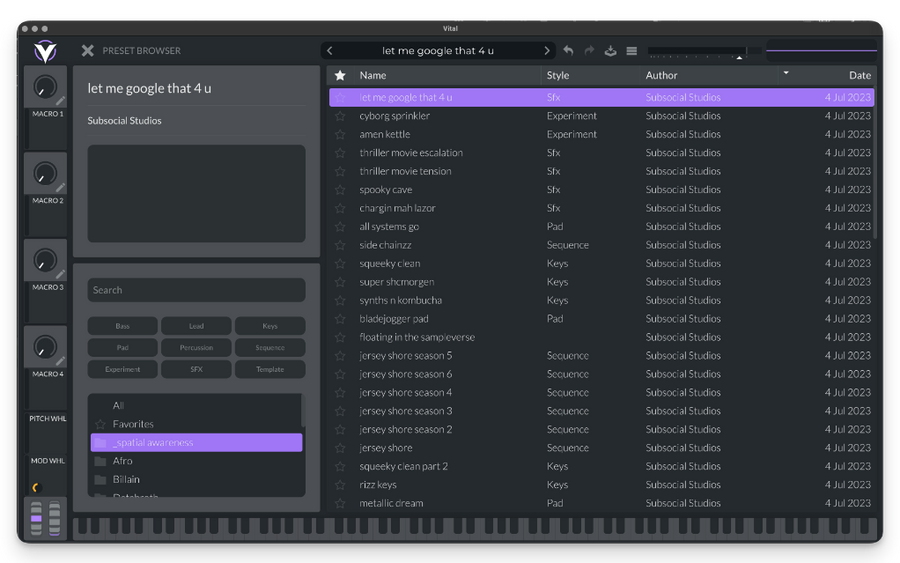Image resolution: width=900 pixels, height=563 pixels.
Task: Click the Macro 3 knob
Action: [x=45, y=261]
